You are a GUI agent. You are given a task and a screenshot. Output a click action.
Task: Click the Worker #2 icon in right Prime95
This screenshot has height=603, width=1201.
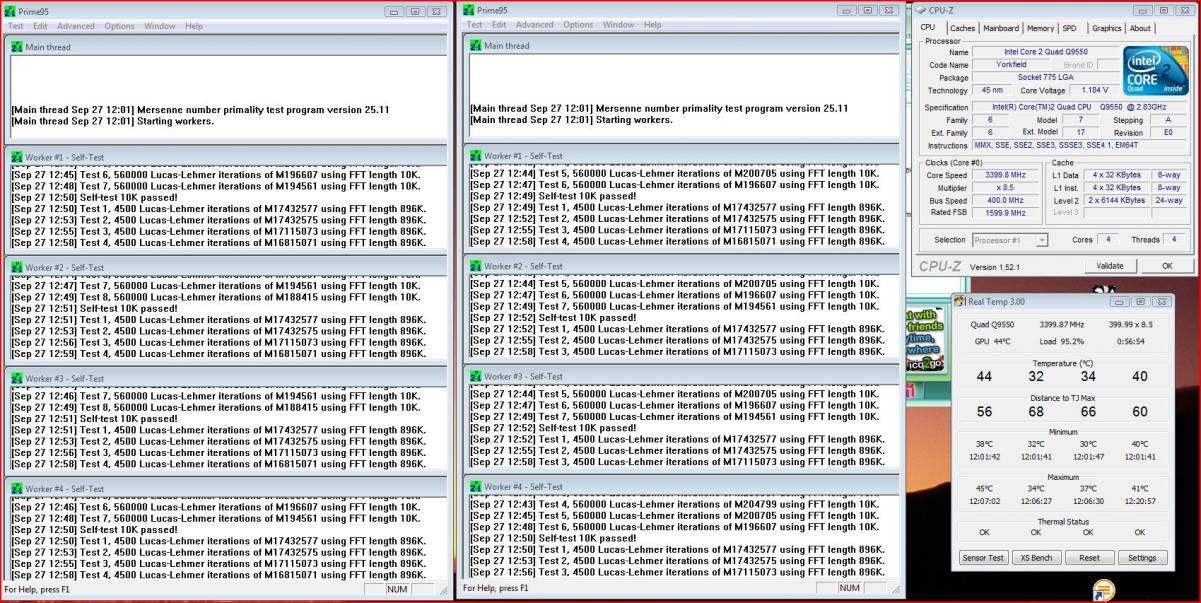click(475, 267)
